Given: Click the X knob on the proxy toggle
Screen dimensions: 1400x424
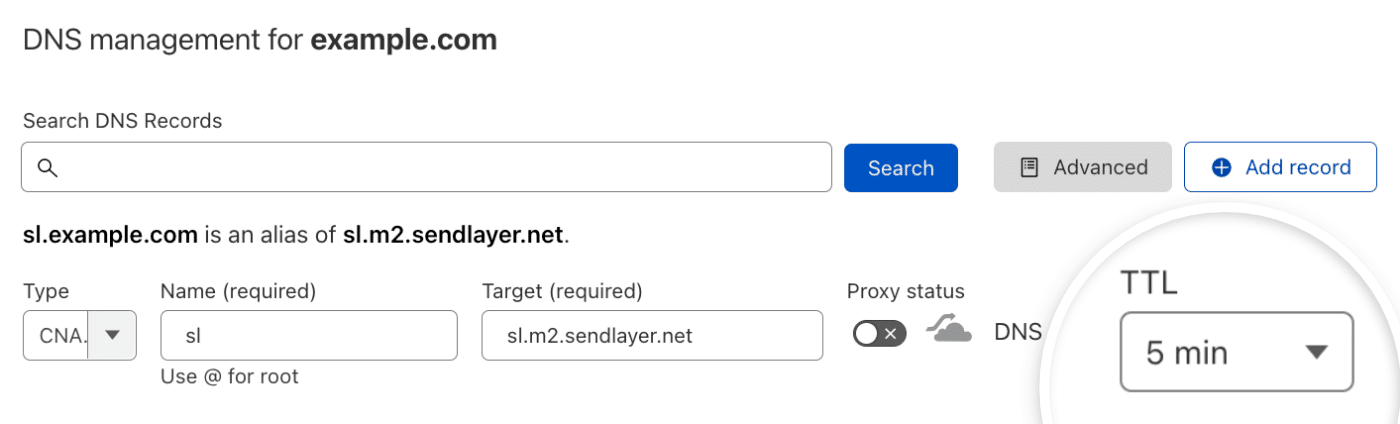Looking at the screenshot, I should click(x=891, y=334).
